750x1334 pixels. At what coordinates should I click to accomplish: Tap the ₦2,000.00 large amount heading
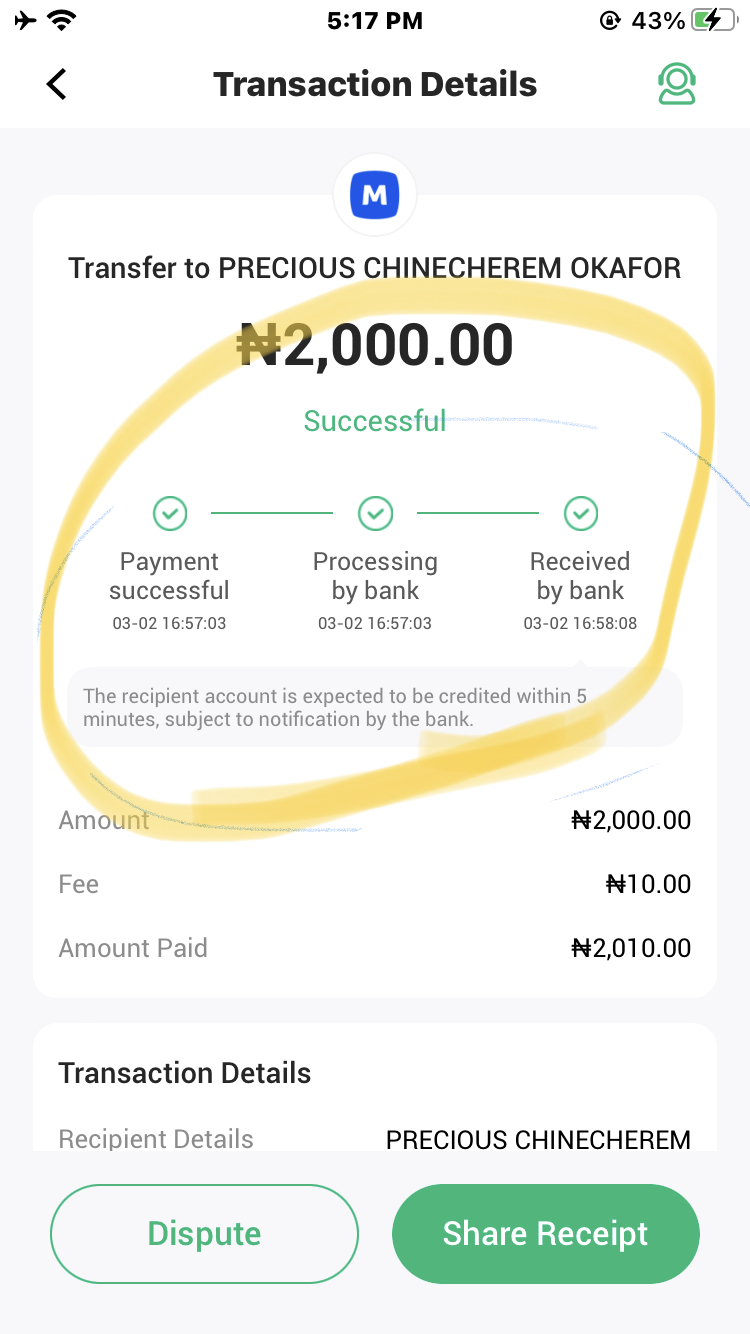(375, 345)
